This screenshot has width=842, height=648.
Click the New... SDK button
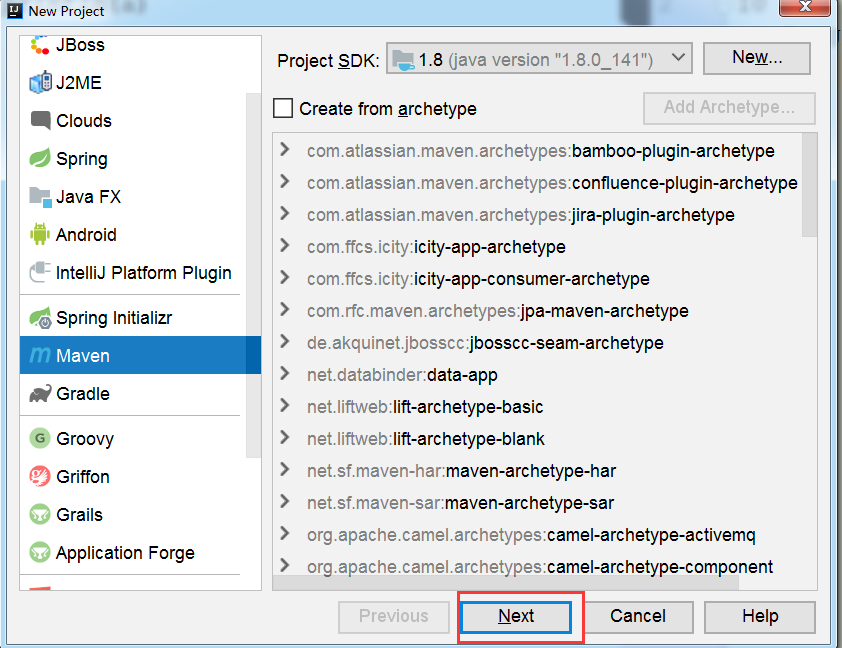(x=757, y=57)
